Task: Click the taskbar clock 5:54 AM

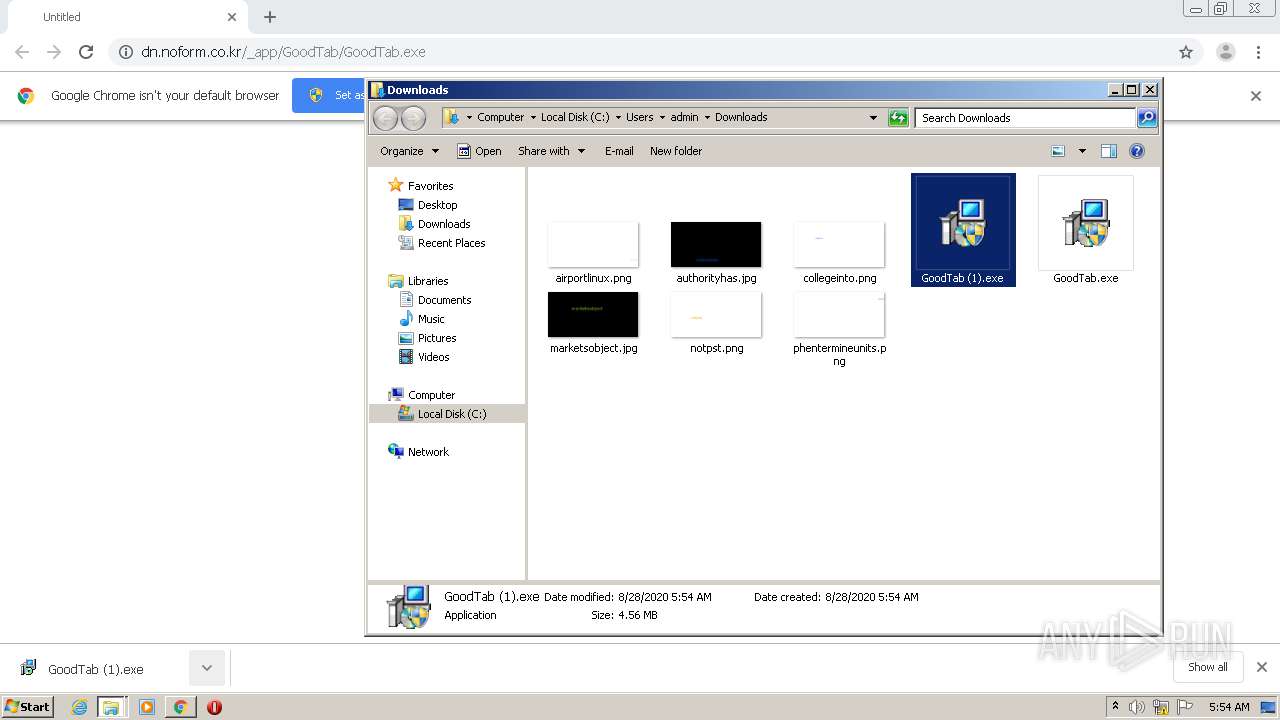Action: tap(1229, 707)
